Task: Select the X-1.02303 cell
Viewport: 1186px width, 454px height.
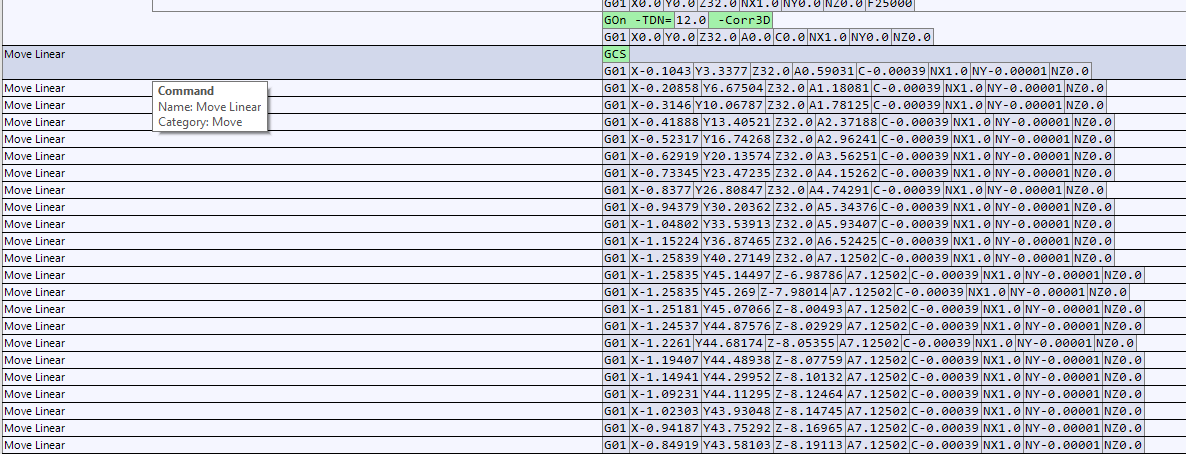Action: [665, 412]
